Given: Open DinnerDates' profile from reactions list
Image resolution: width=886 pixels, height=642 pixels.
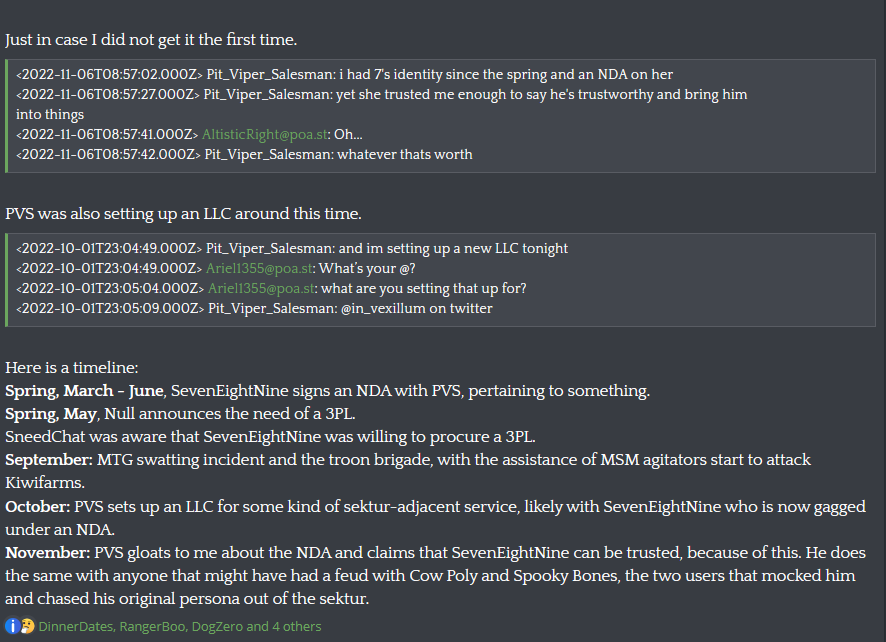Looking at the screenshot, I should pos(76,626).
